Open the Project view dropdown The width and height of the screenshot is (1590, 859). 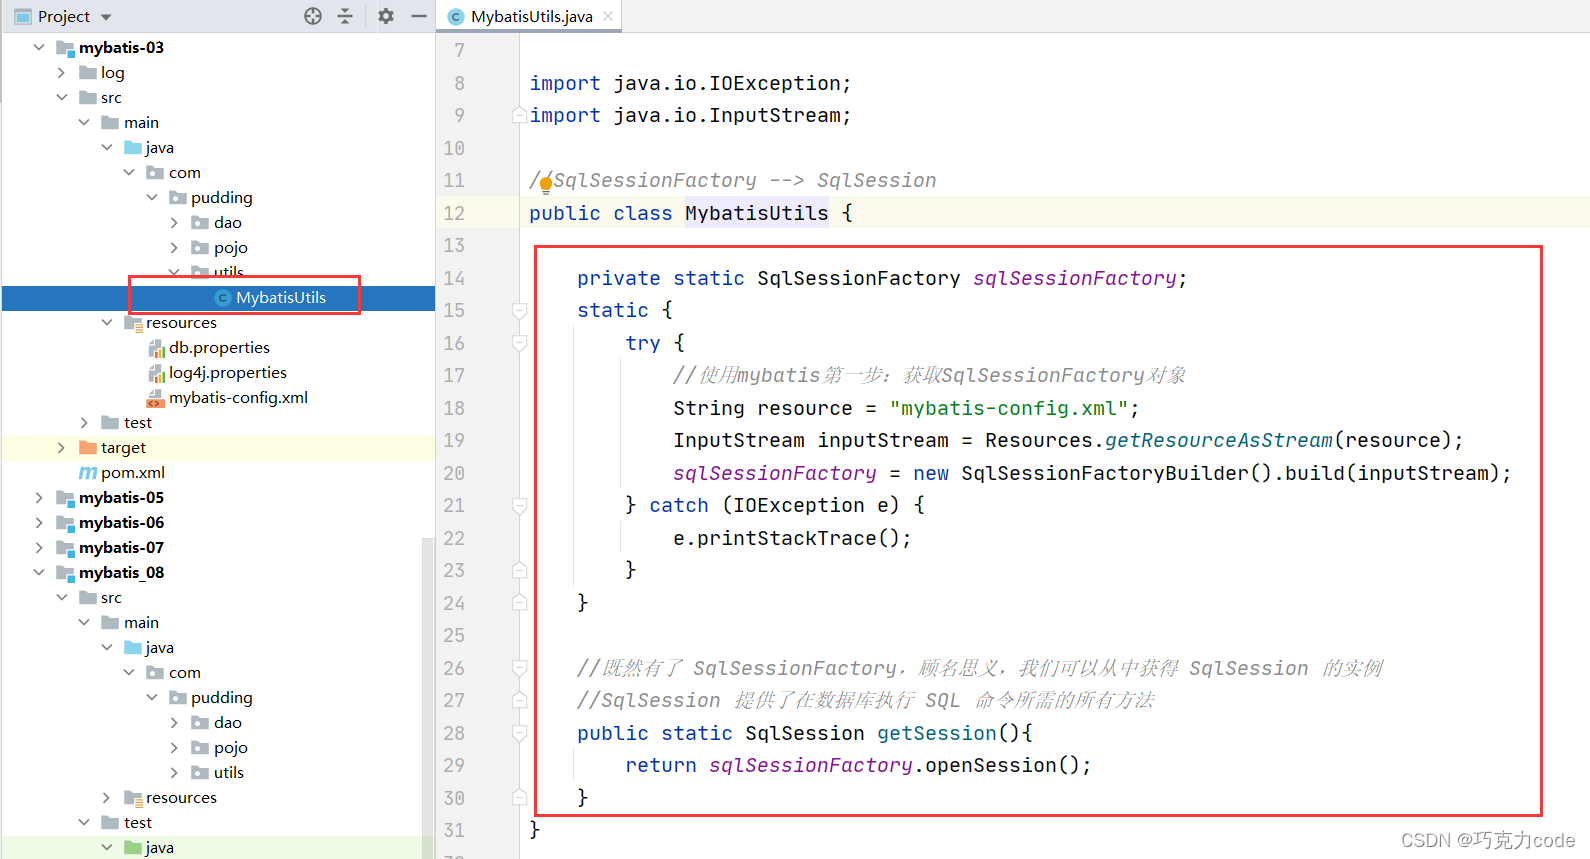tap(106, 17)
